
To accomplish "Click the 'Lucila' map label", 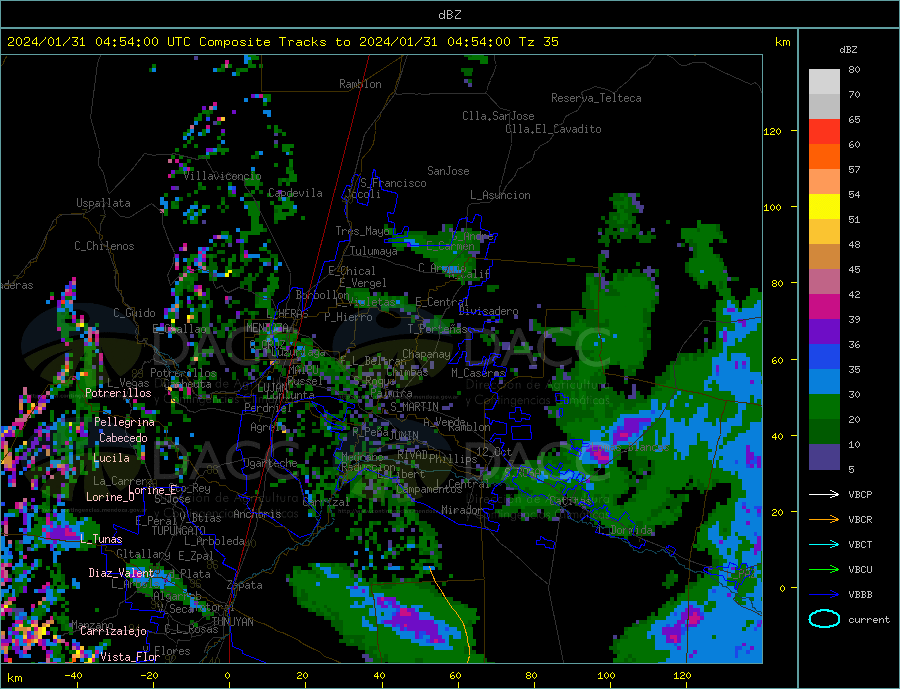I will [x=111, y=458].
